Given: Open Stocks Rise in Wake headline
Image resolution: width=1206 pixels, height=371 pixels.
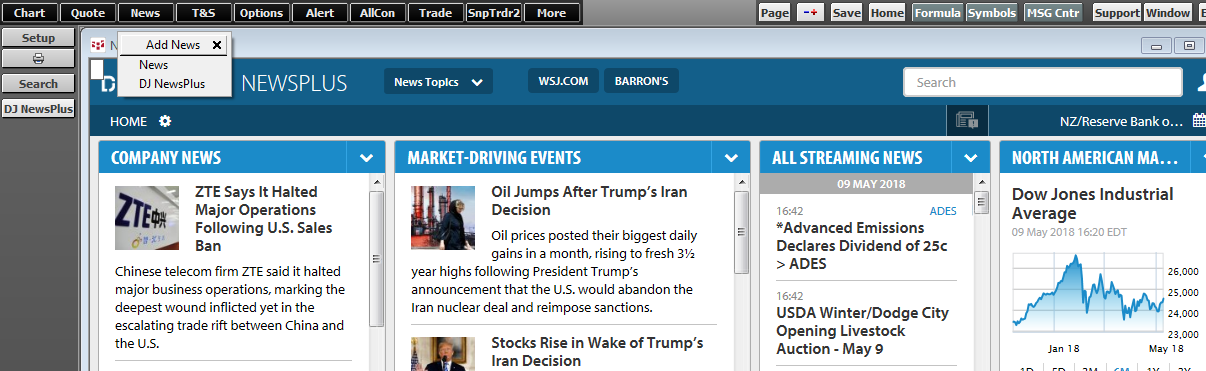Looking at the screenshot, I should click(x=597, y=352).
